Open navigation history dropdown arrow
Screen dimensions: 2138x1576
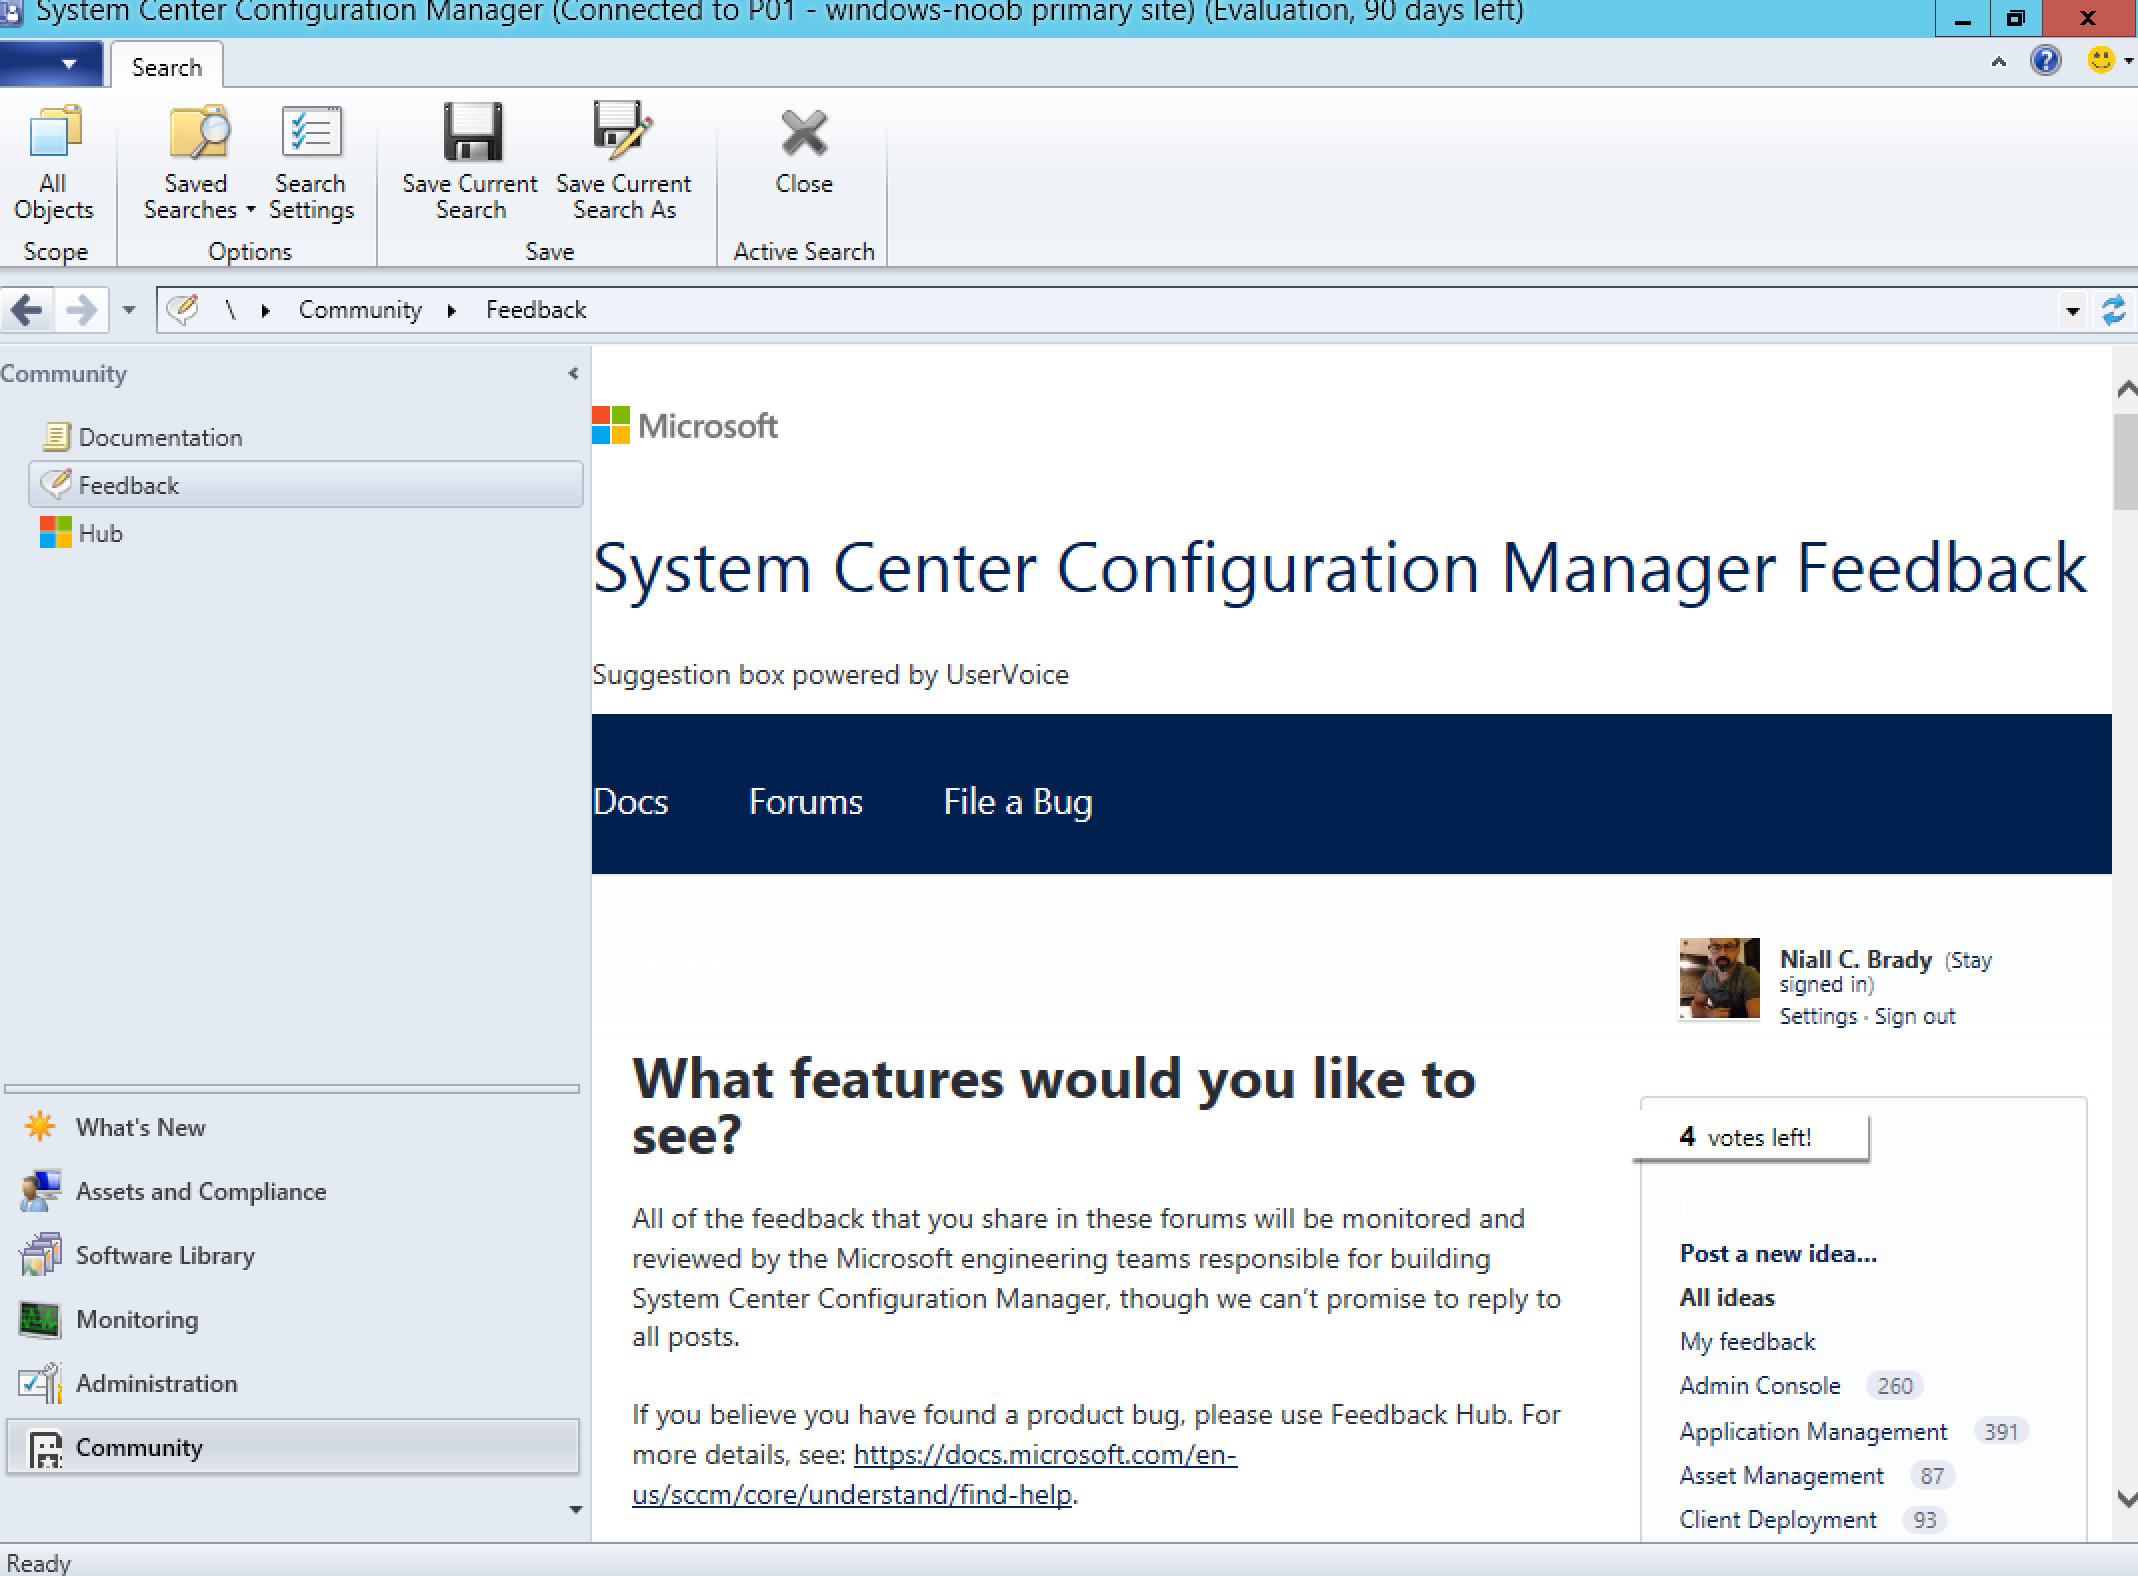[128, 310]
